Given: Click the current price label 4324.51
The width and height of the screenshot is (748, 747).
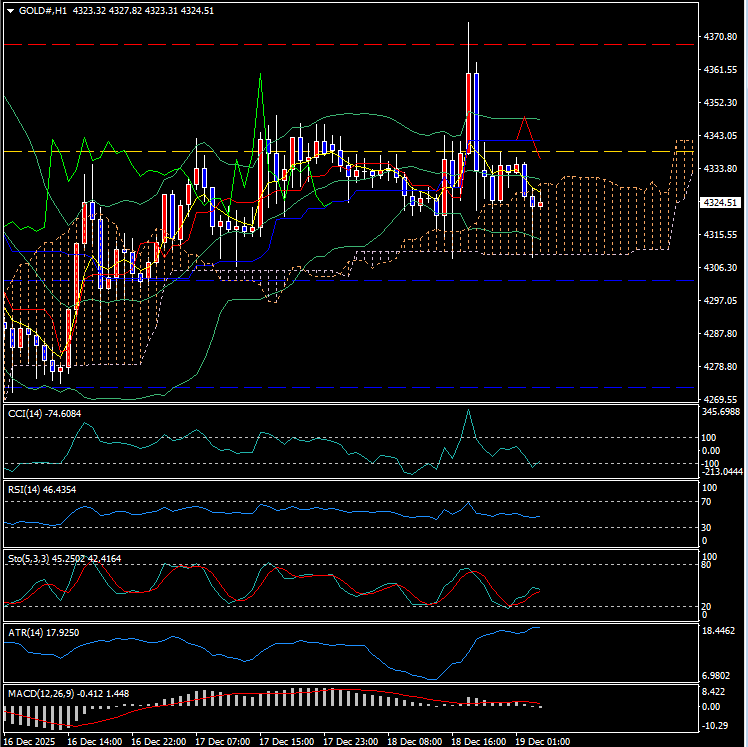Looking at the screenshot, I should 719,203.
